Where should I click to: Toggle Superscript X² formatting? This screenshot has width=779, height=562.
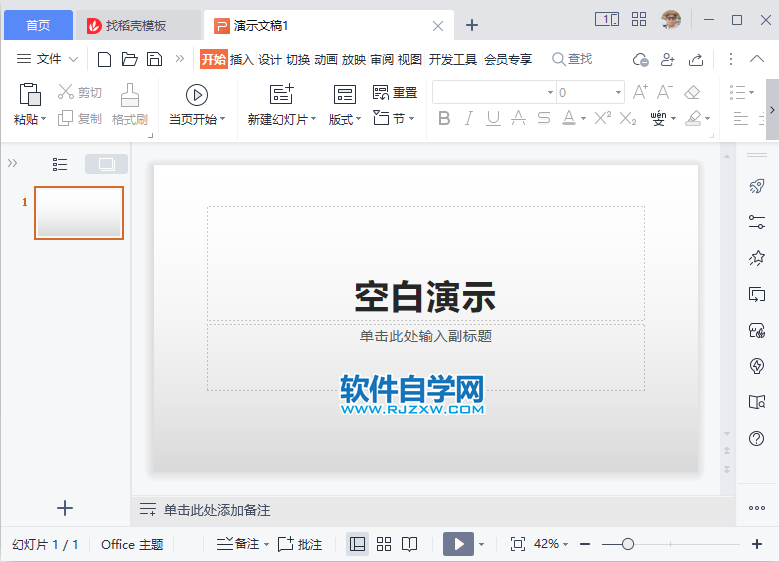click(x=603, y=118)
